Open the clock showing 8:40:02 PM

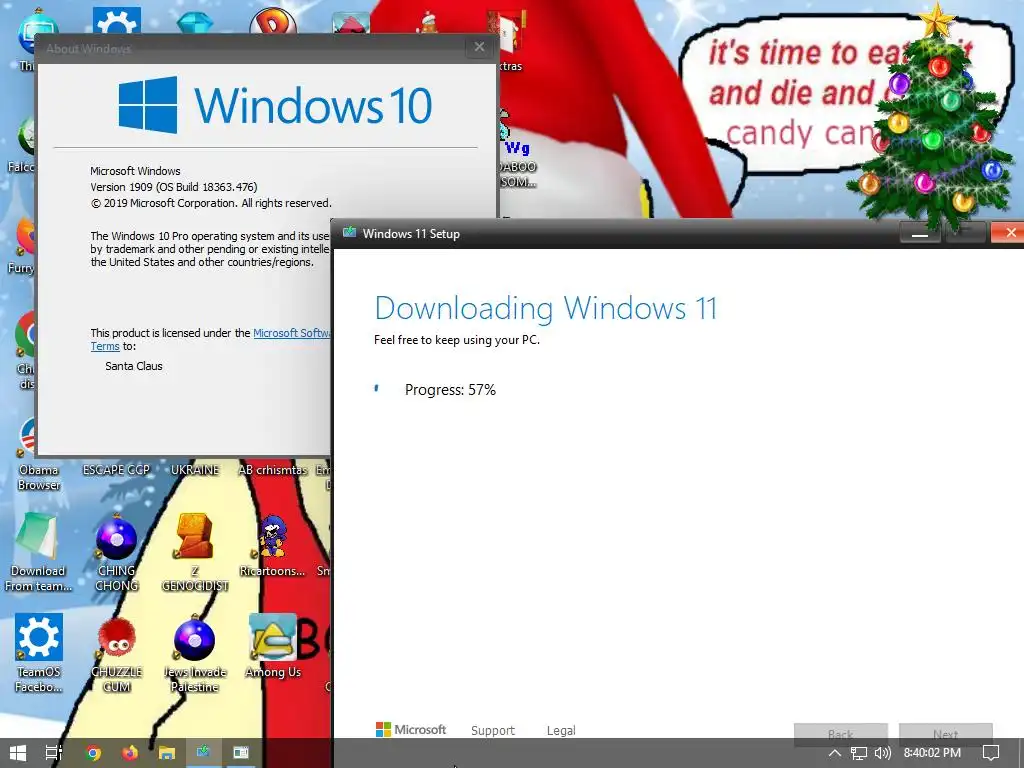[932, 753]
